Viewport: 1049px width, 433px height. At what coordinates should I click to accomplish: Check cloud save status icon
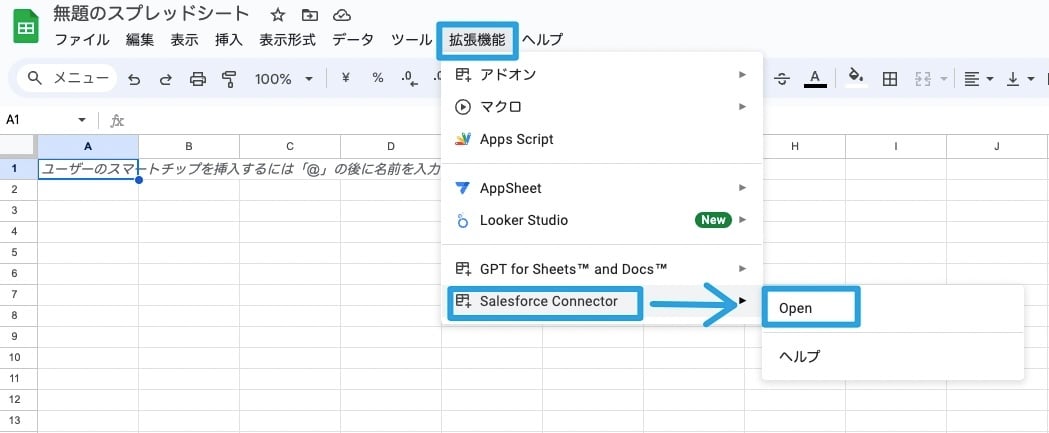click(x=342, y=15)
